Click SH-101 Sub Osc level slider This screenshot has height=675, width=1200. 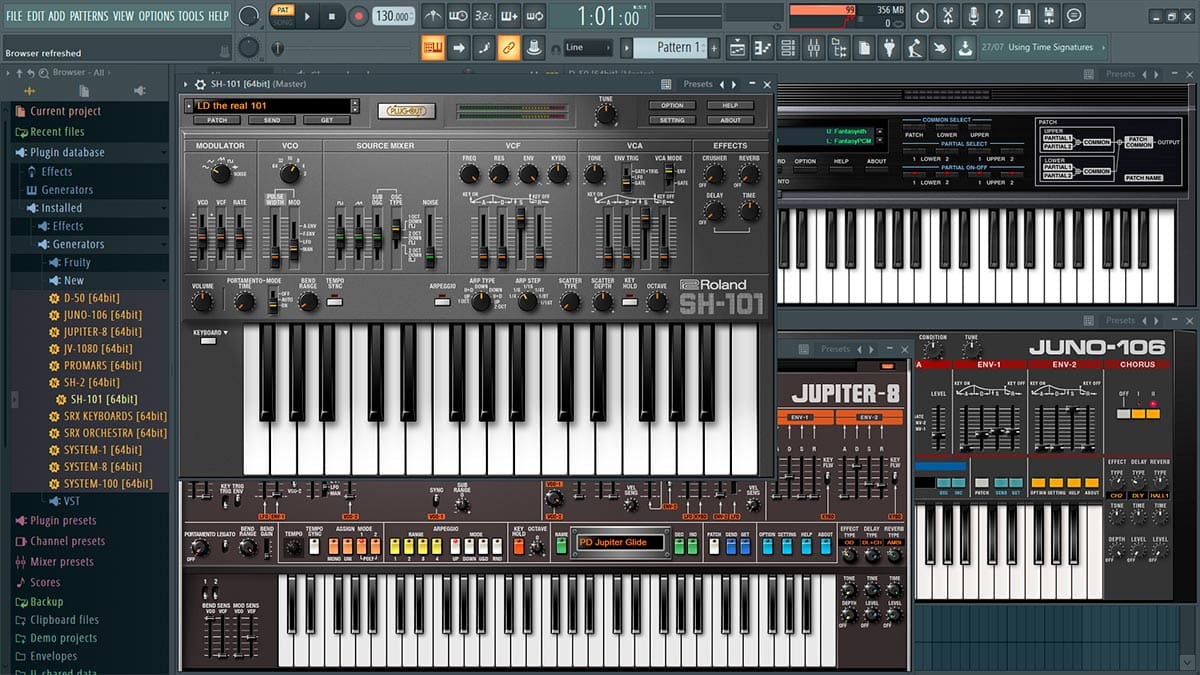pyautogui.click(x=377, y=238)
